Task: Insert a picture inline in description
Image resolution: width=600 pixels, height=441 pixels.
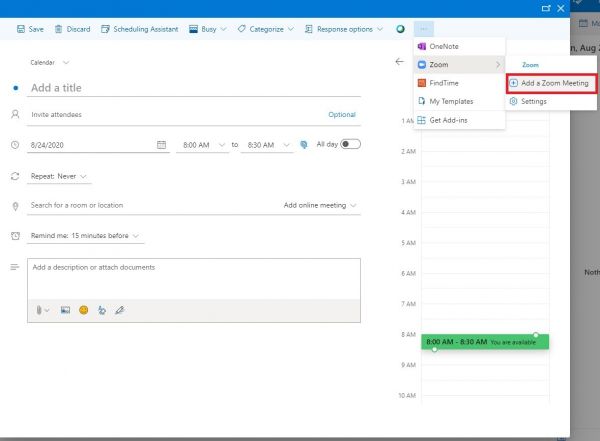Action: click(65, 310)
